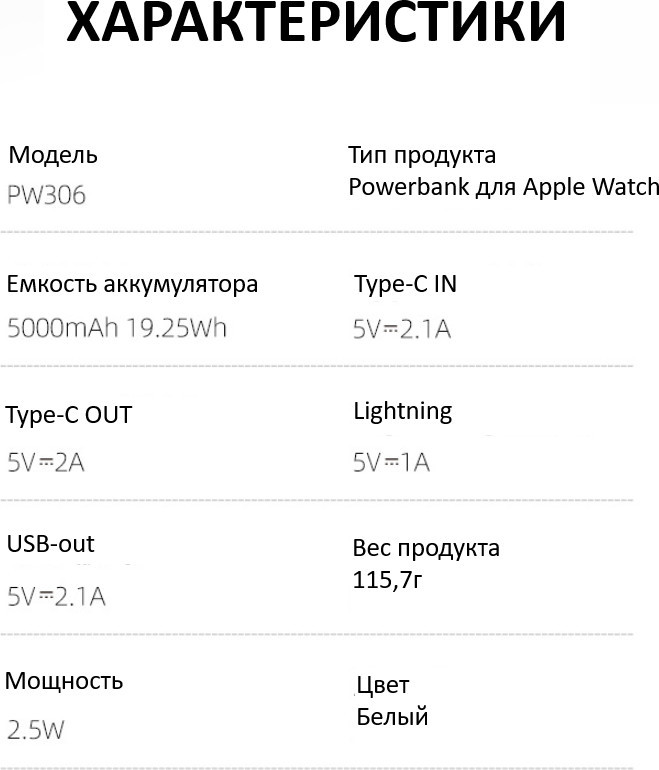Select the 5V 1A value under Lightning
The width and height of the screenshot is (659, 770).
coord(391,462)
